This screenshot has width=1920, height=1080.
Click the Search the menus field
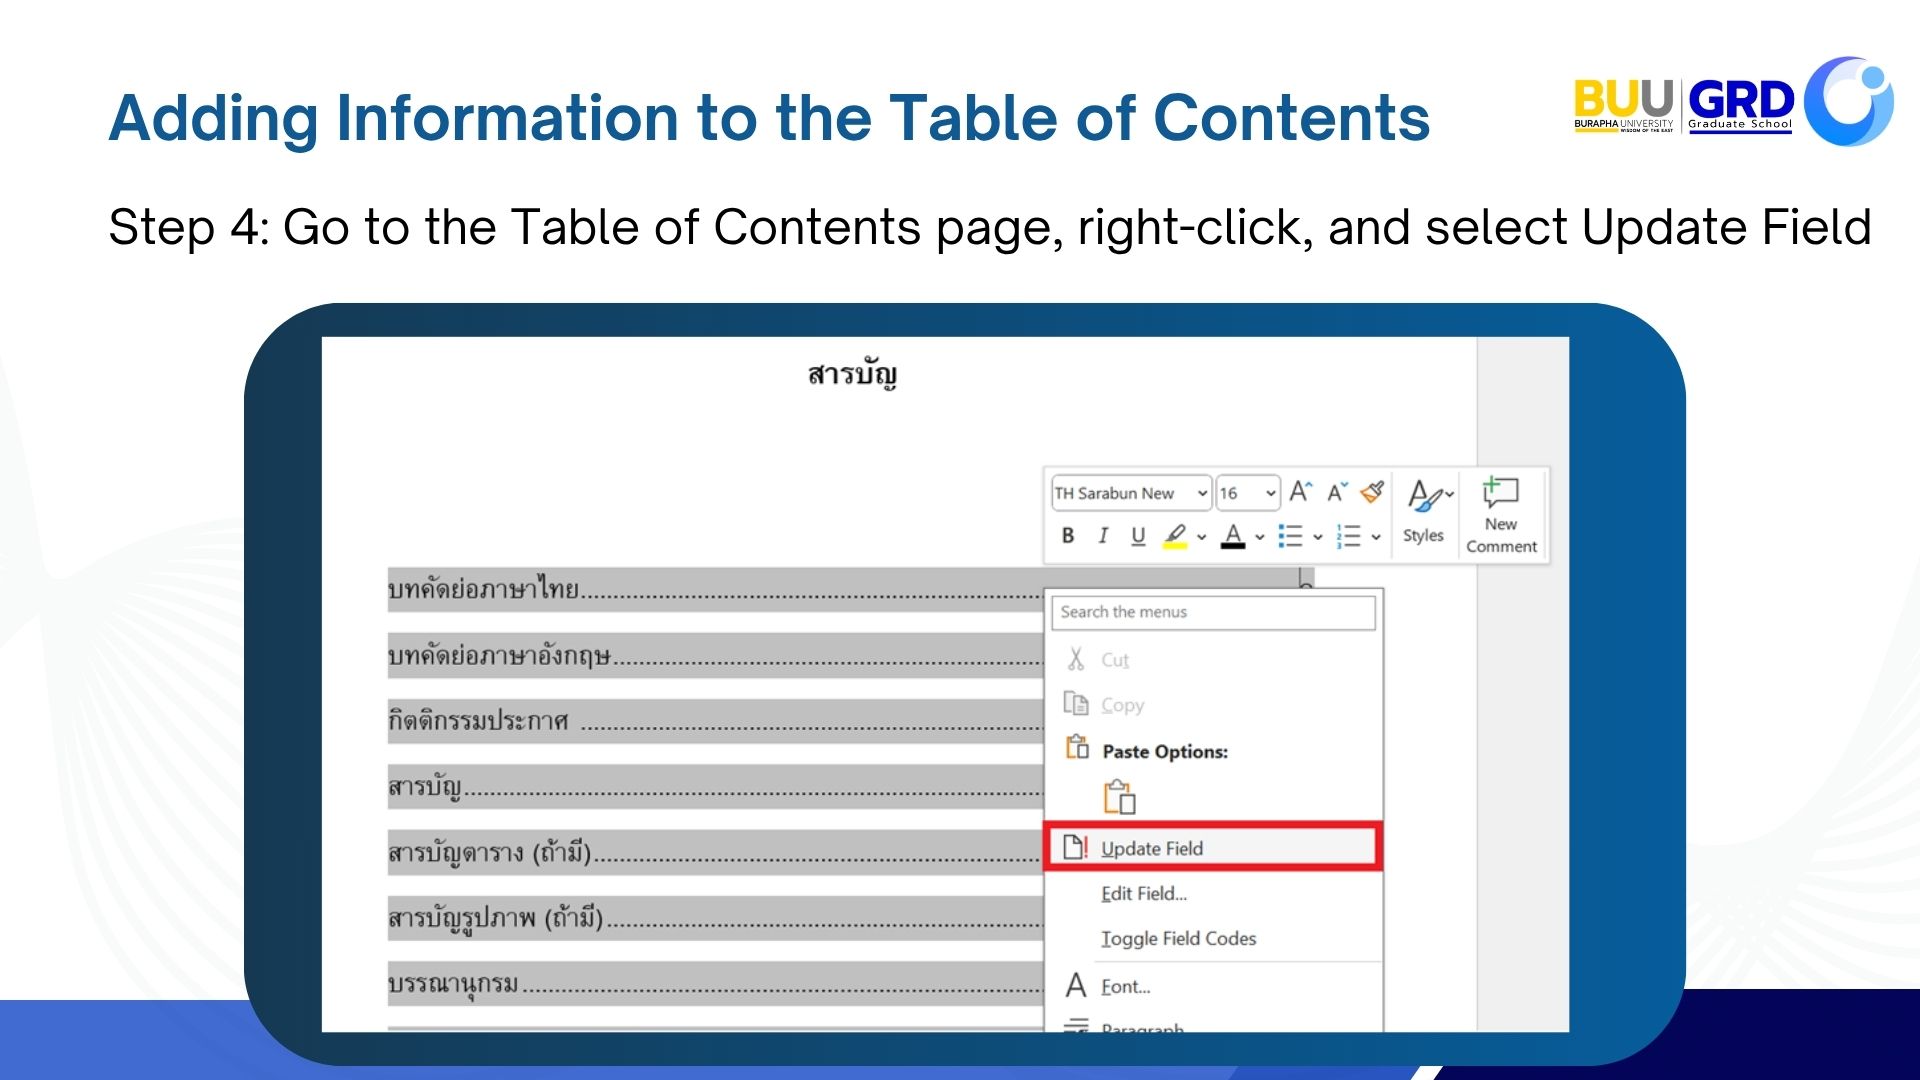[1212, 612]
